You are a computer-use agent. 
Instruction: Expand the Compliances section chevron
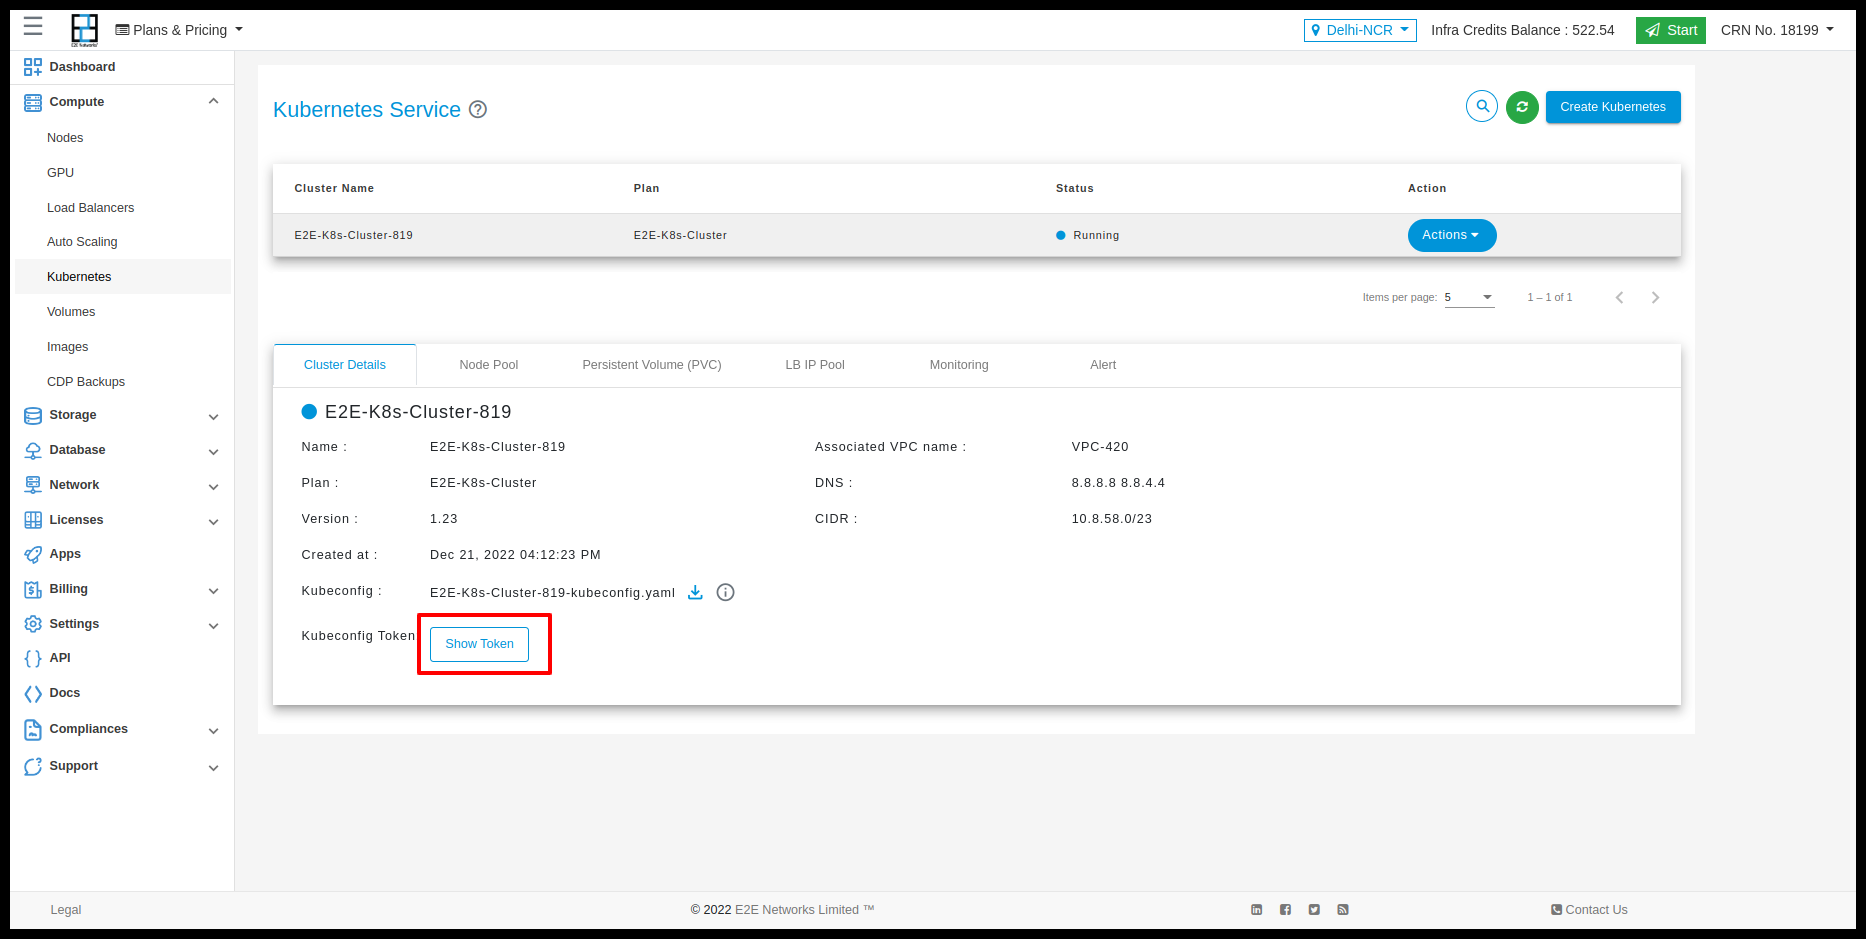point(213,730)
